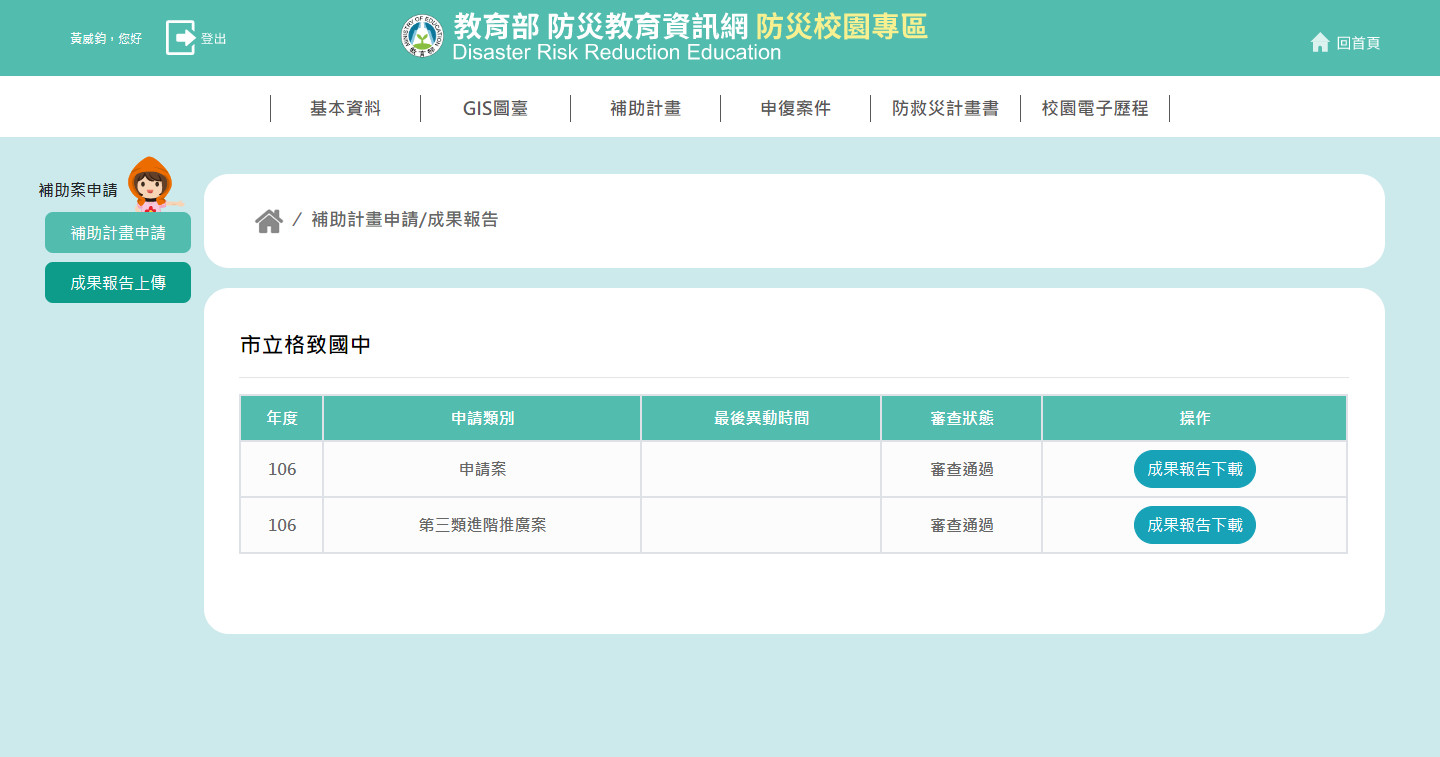Select 申復案件 from the top navigation
Viewport: 1440px width, 757px height.
795,109
